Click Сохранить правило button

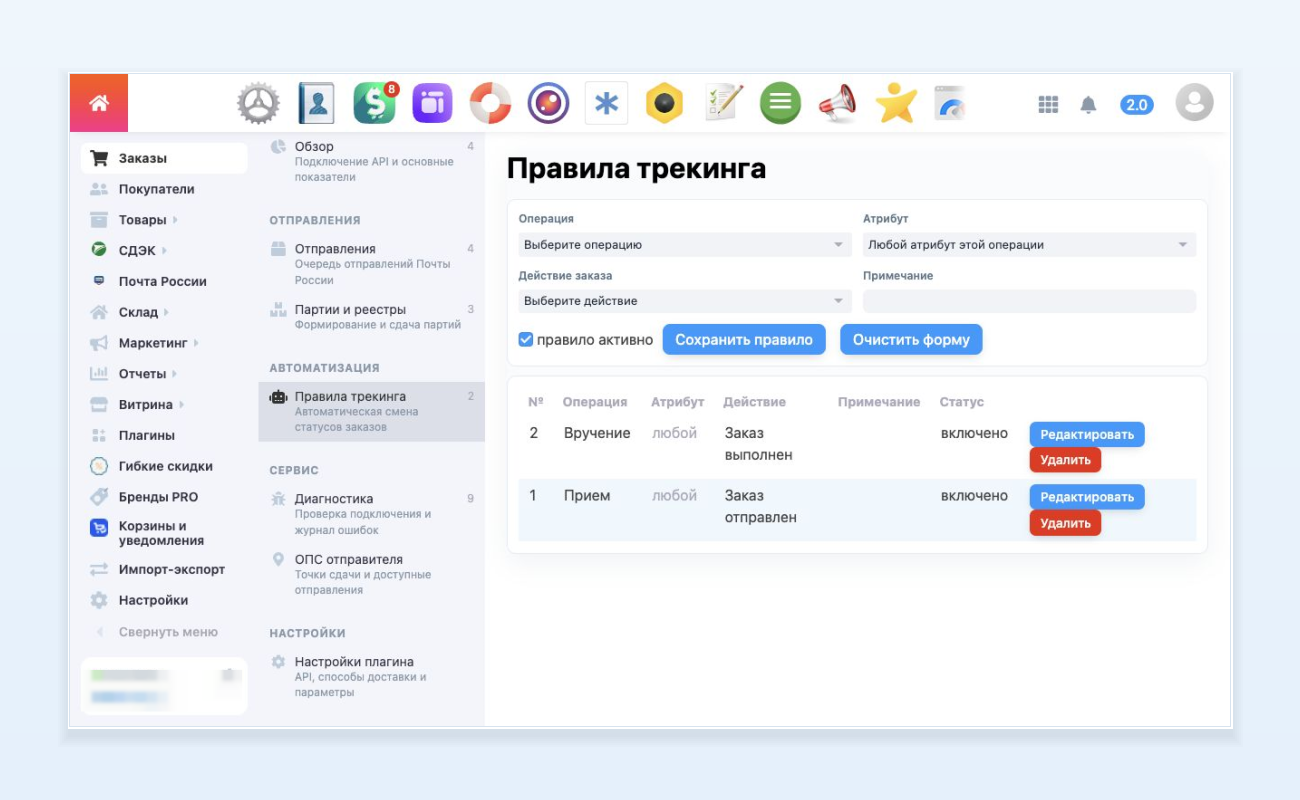pos(744,340)
